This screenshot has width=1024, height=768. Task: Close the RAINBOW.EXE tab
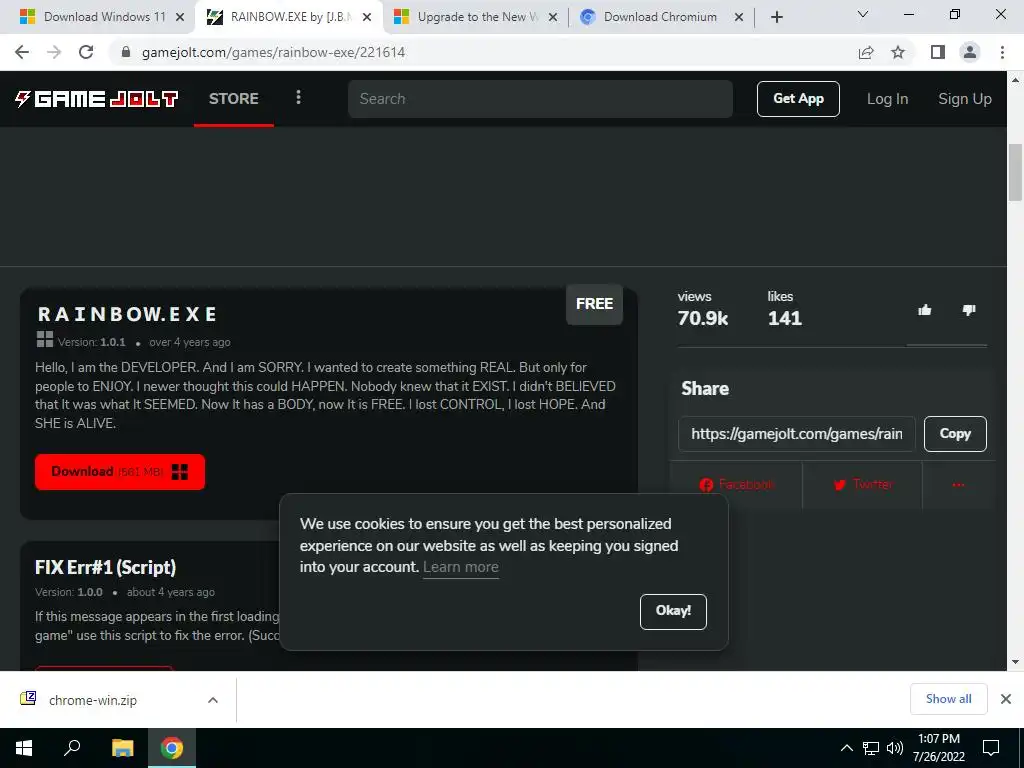tap(367, 18)
